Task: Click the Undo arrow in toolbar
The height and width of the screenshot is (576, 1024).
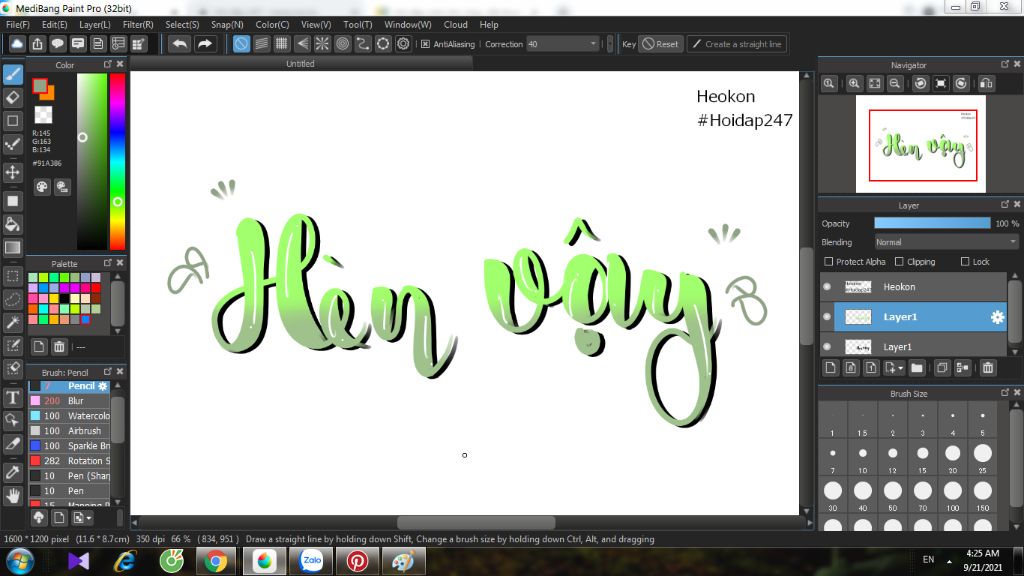Action: click(x=179, y=44)
